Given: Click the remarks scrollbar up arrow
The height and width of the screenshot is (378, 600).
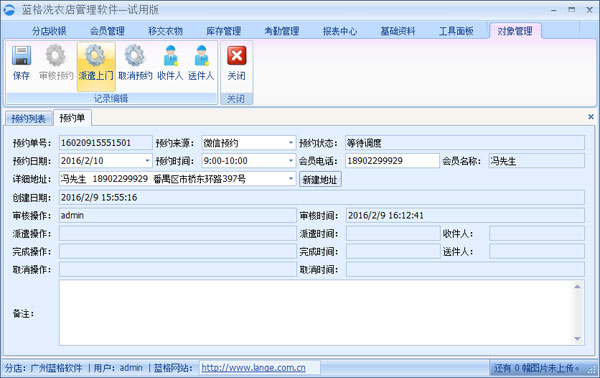Looking at the screenshot, I should (577, 287).
